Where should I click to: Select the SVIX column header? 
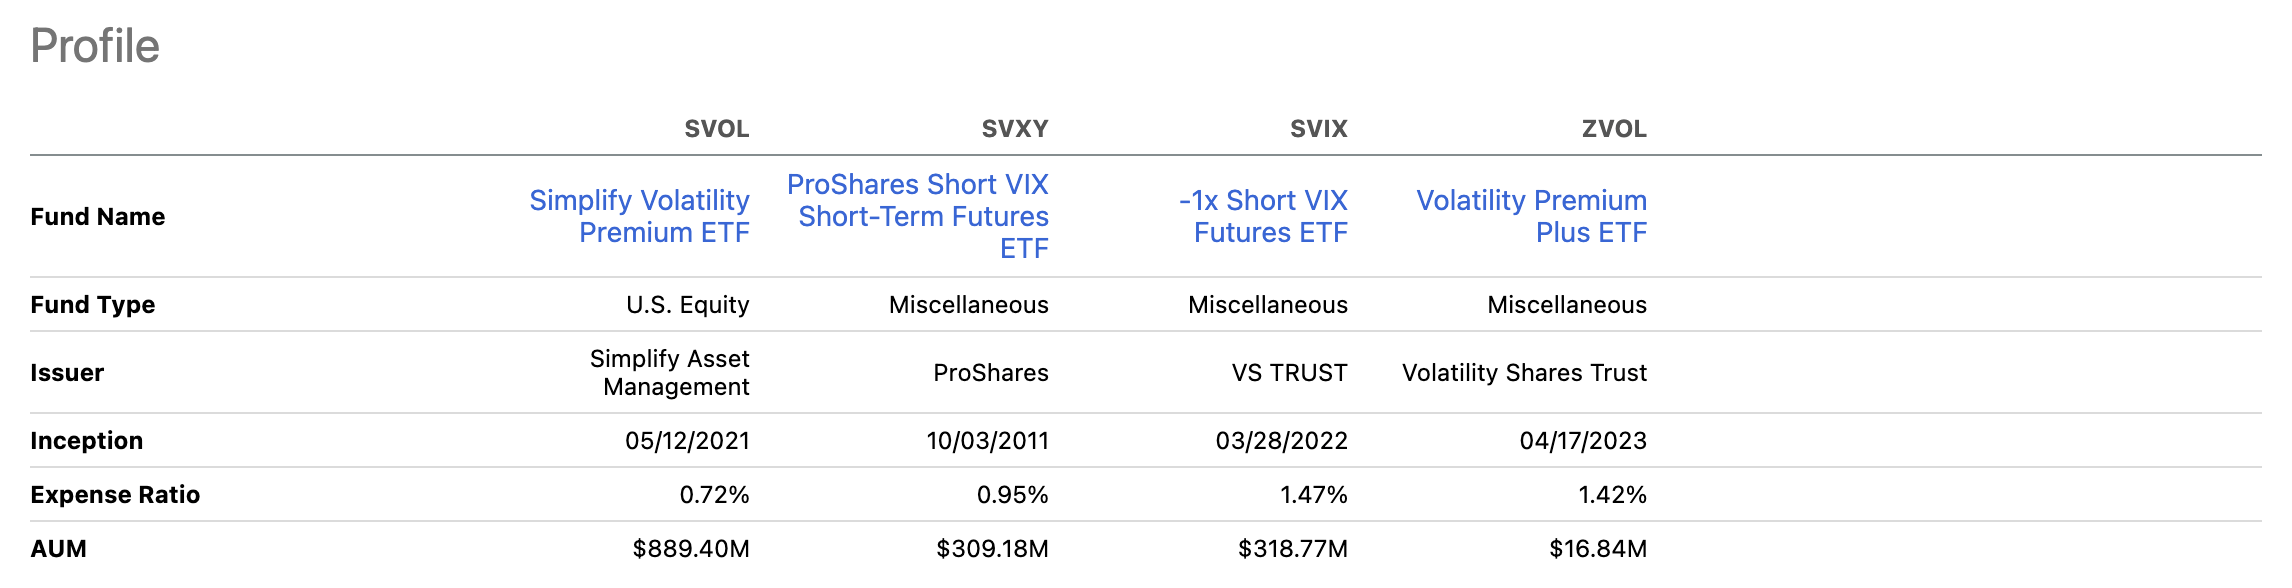pyautogui.click(x=1318, y=129)
